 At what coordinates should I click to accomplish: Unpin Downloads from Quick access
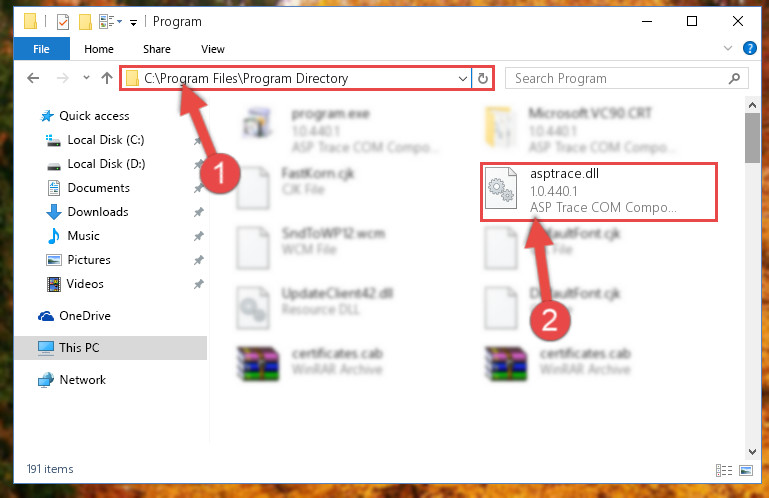[199, 212]
